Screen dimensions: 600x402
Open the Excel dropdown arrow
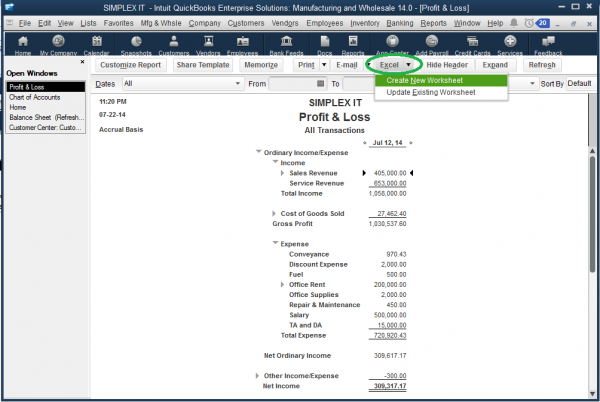(x=409, y=65)
